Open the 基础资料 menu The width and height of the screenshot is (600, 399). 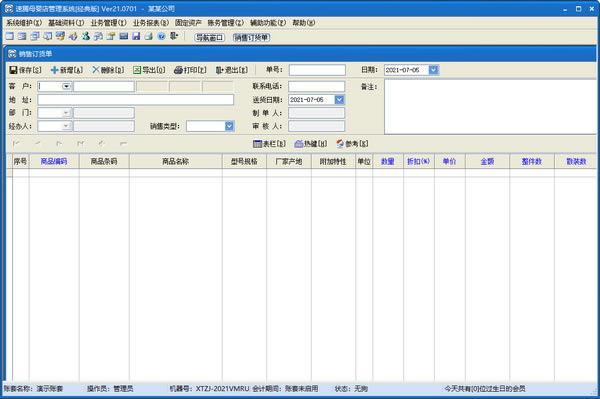point(66,23)
